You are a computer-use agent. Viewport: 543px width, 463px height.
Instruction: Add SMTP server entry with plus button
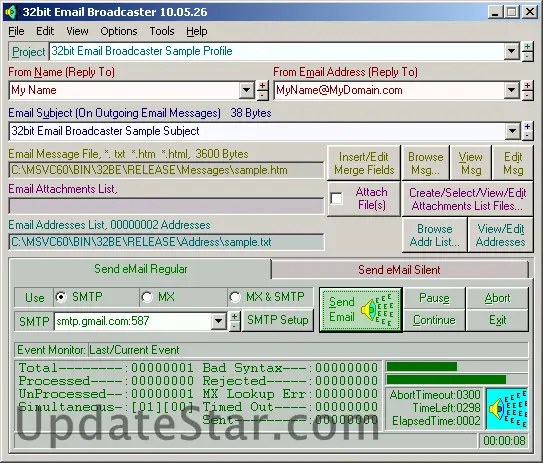235,317
